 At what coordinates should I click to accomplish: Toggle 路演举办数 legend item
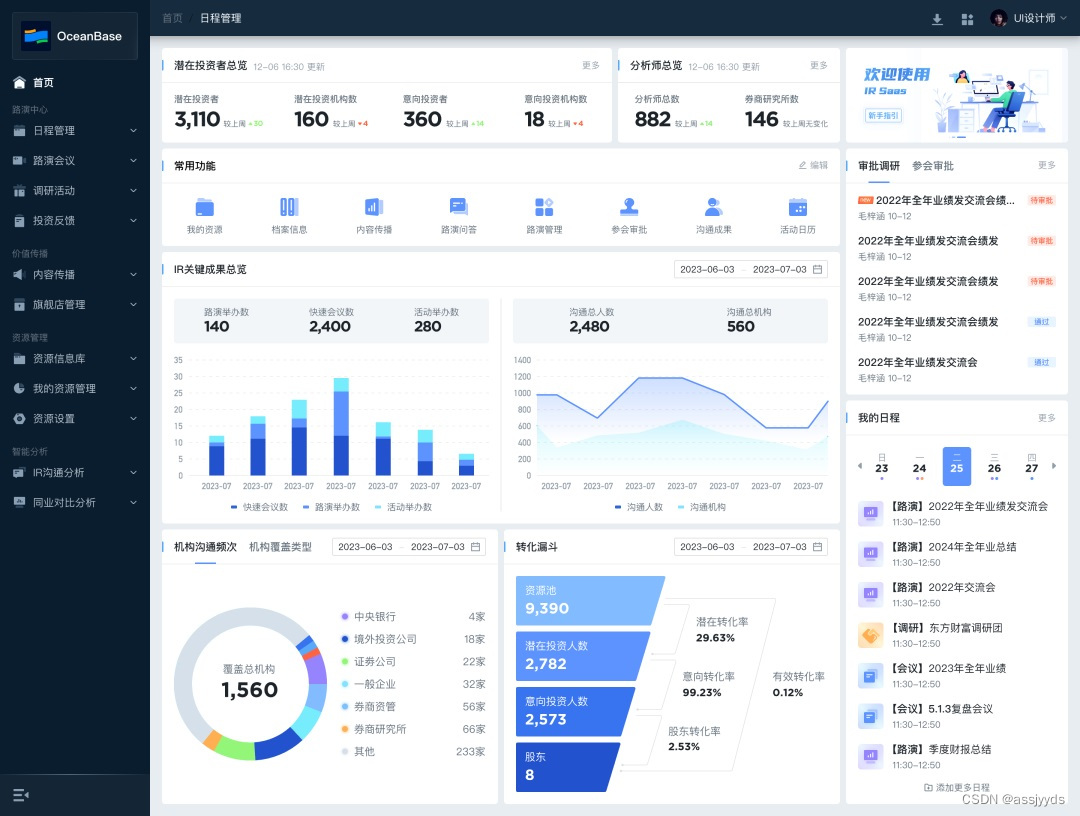coord(331,507)
